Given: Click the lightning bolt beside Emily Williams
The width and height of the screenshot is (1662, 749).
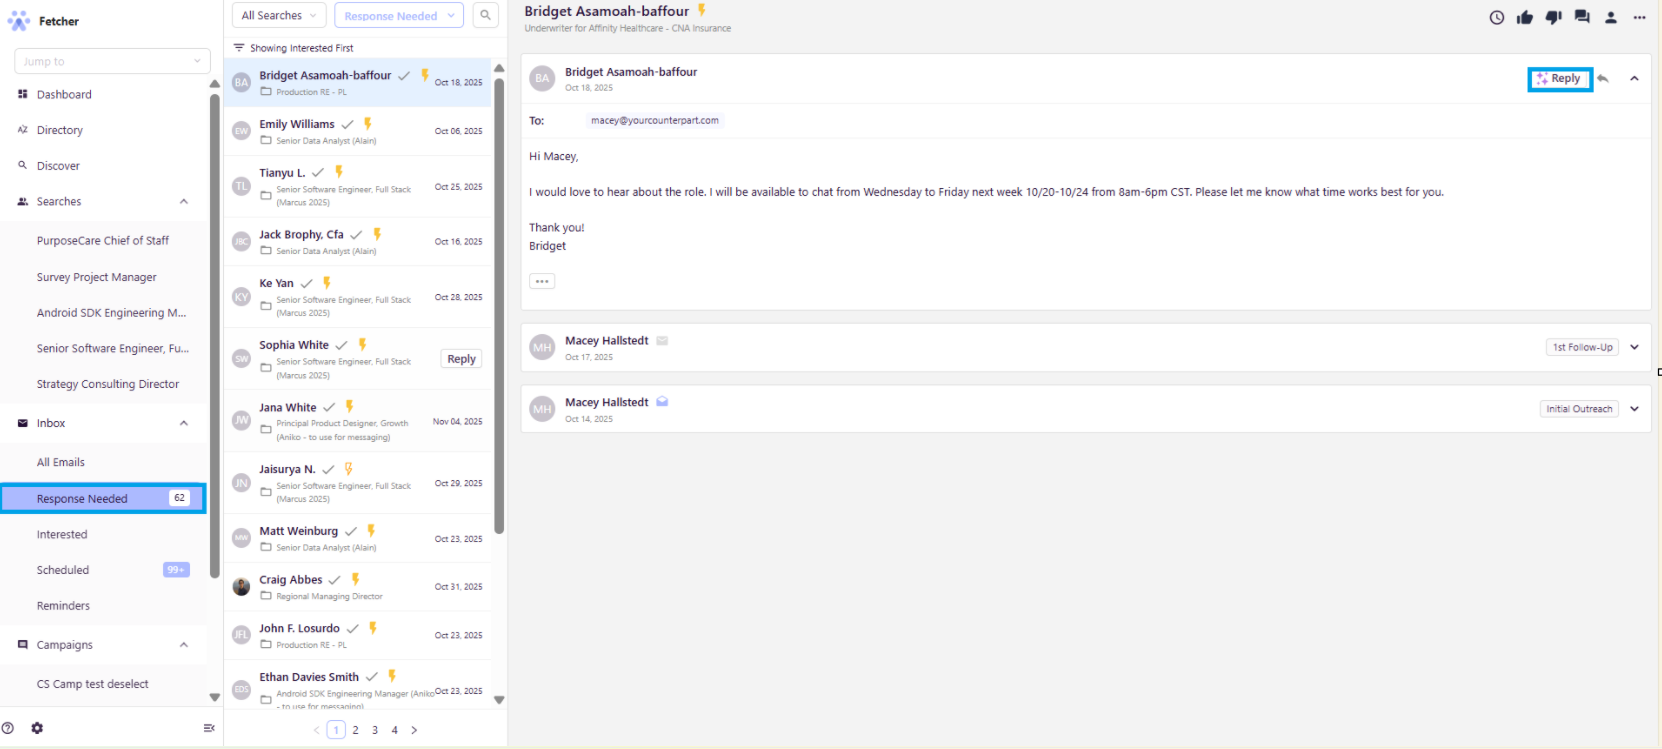Looking at the screenshot, I should (x=368, y=124).
